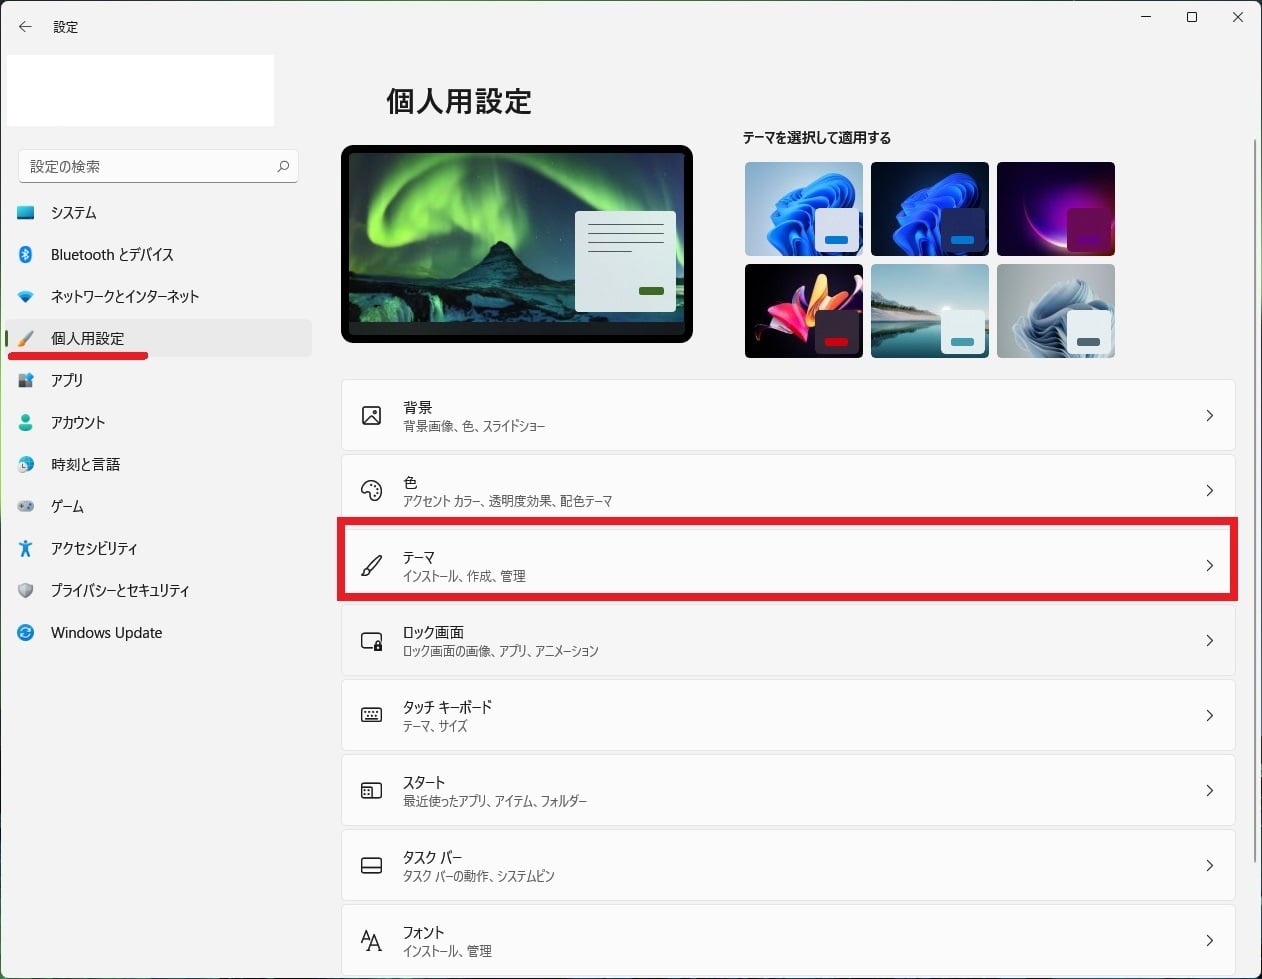Screen dimensions: 1262x979
Task: Click the aurora desktop preview image
Action: [517, 244]
